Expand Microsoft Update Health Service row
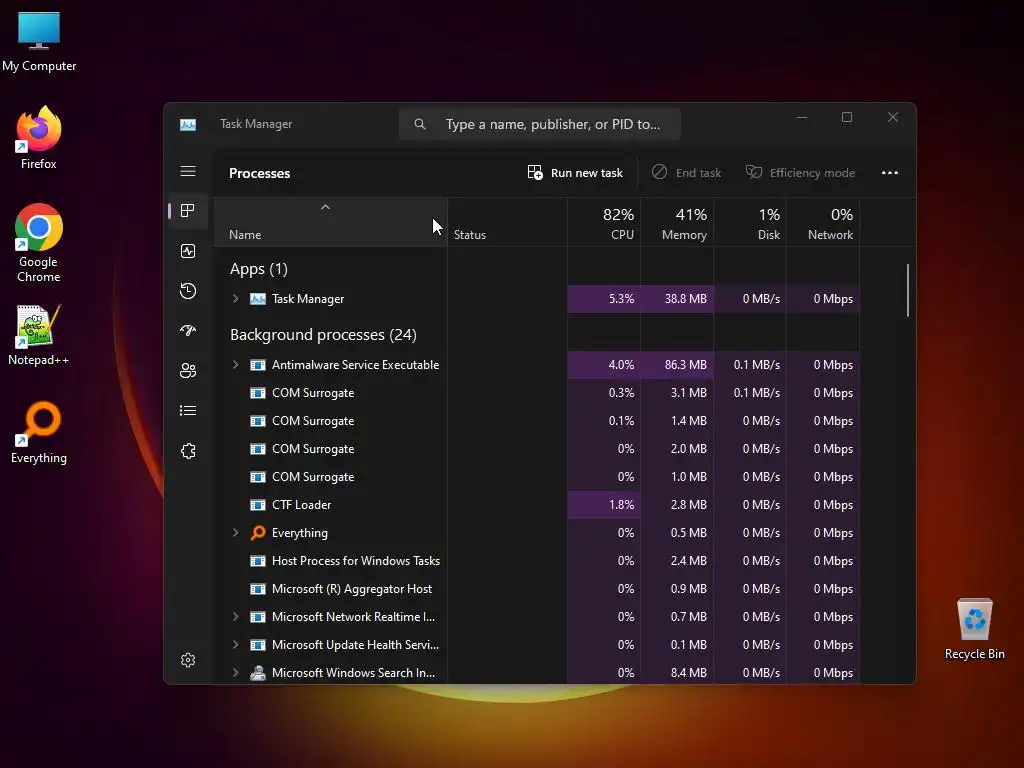Image resolution: width=1024 pixels, height=768 pixels. click(236, 645)
